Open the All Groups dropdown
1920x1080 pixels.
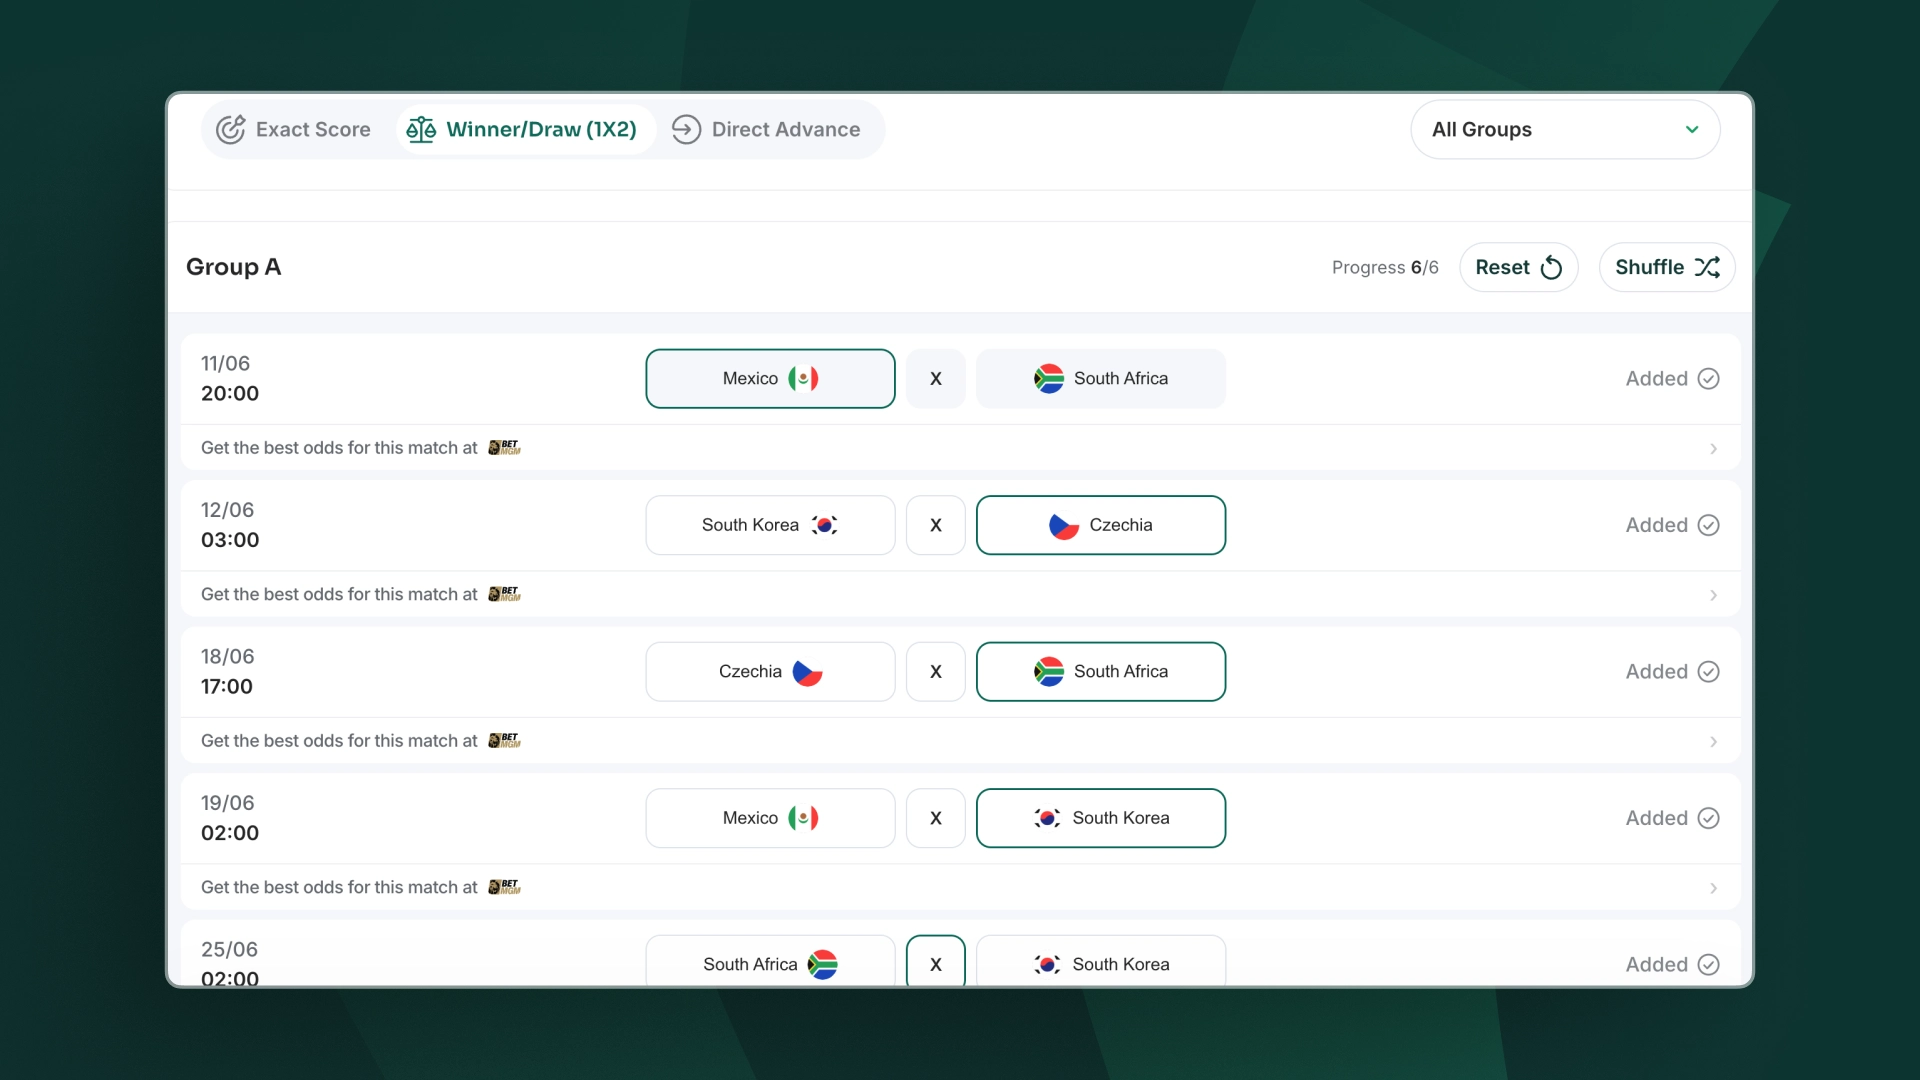pos(1565,129)
